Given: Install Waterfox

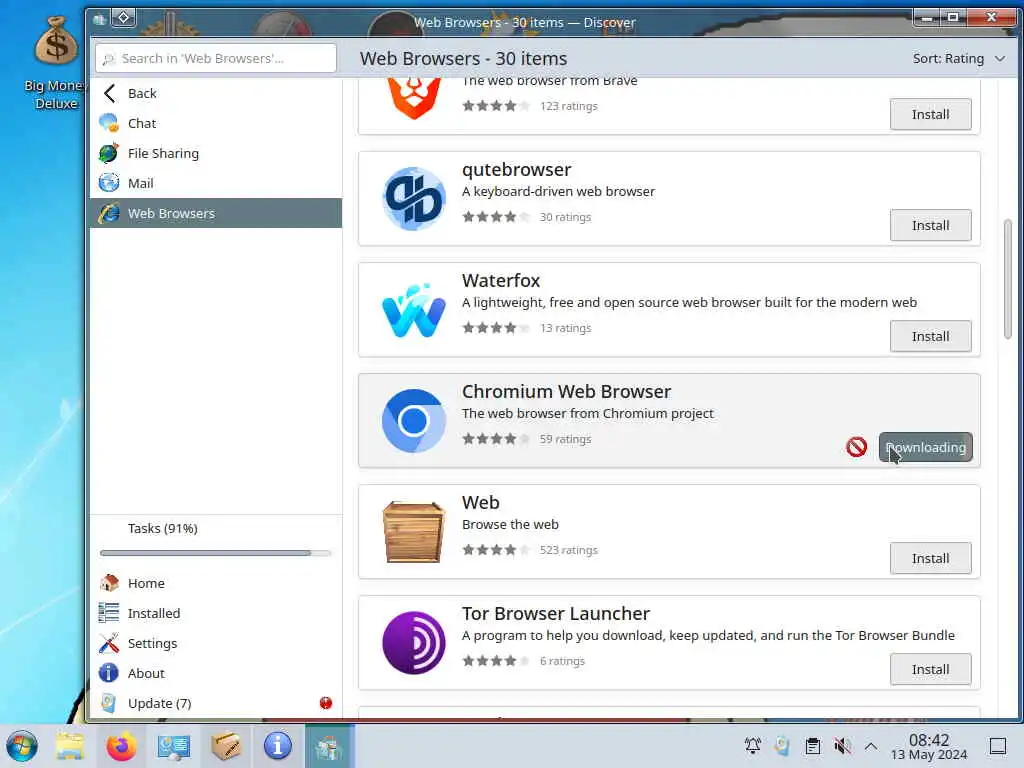Looking at the screenshot, I should coord(930,336).
